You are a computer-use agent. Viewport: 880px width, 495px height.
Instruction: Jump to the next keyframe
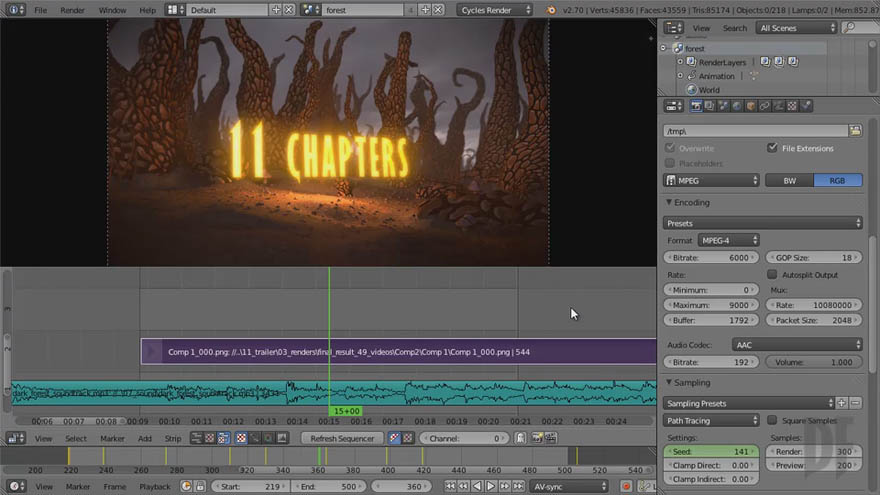click(505, 486)
